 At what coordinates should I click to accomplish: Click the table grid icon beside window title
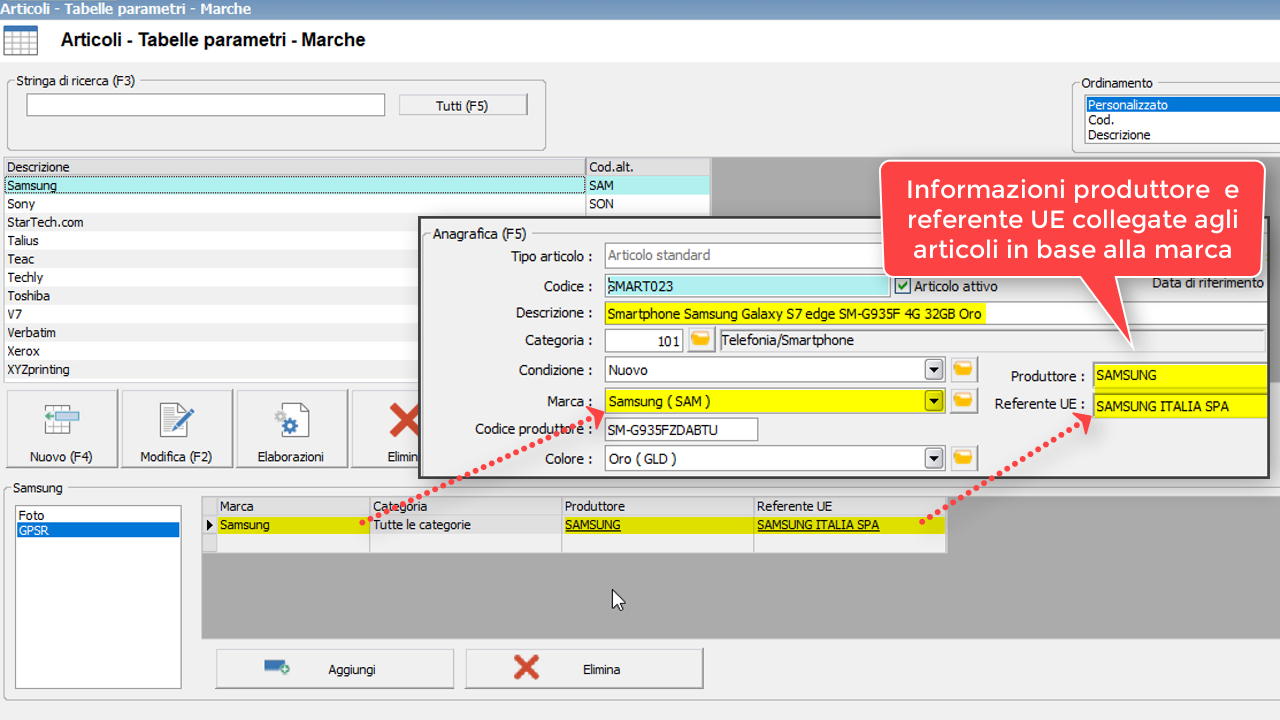21,41
